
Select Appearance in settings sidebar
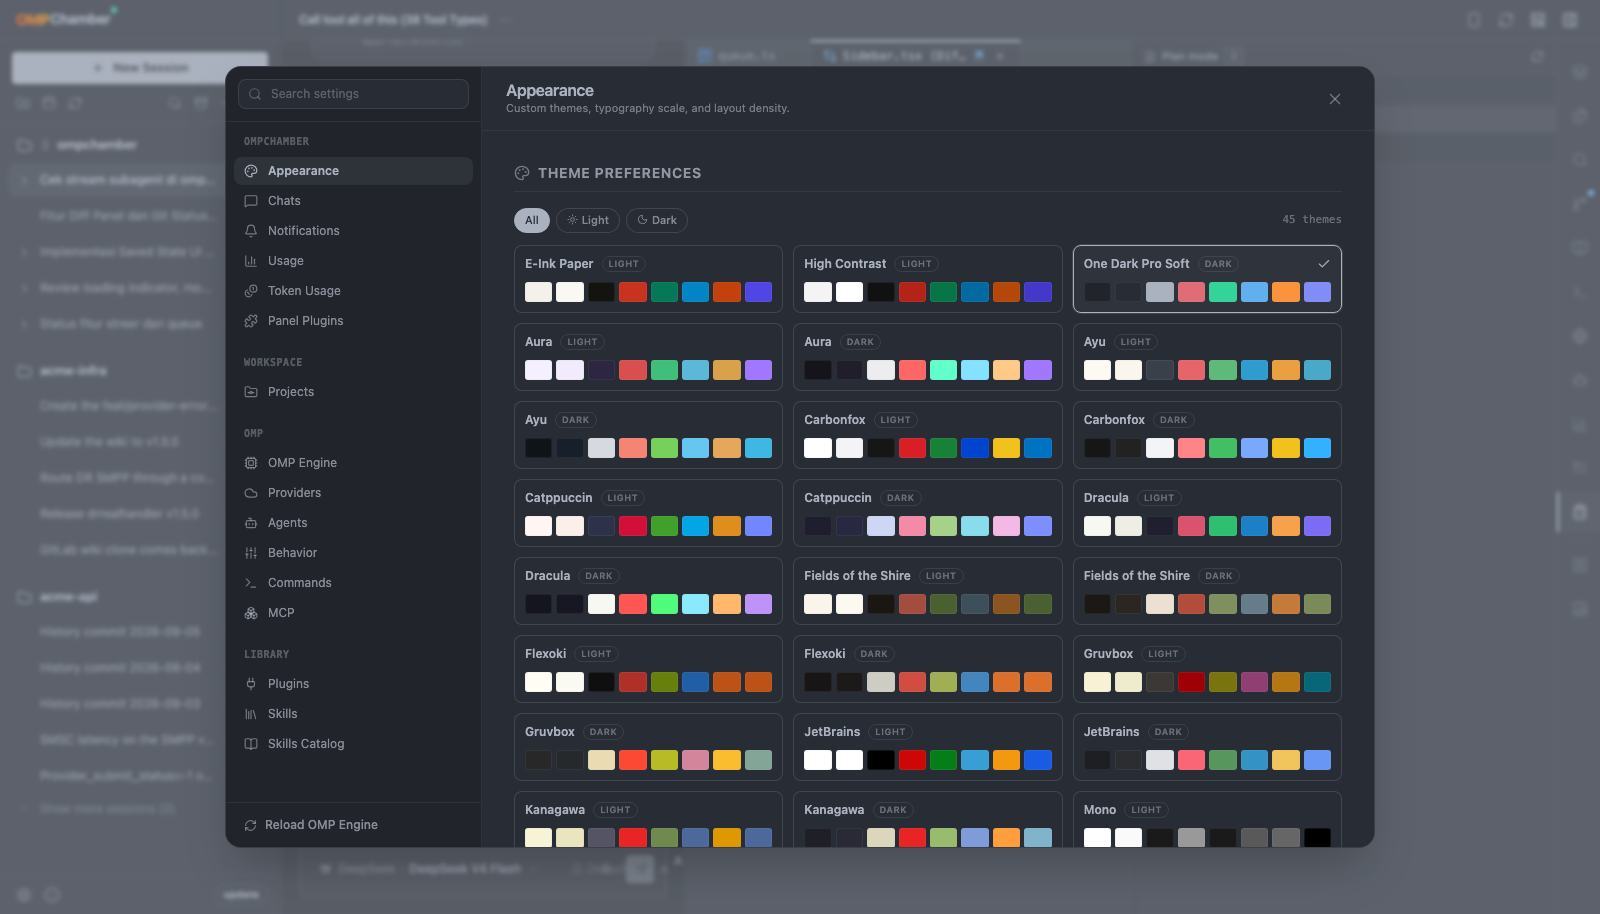pos(353,171)
